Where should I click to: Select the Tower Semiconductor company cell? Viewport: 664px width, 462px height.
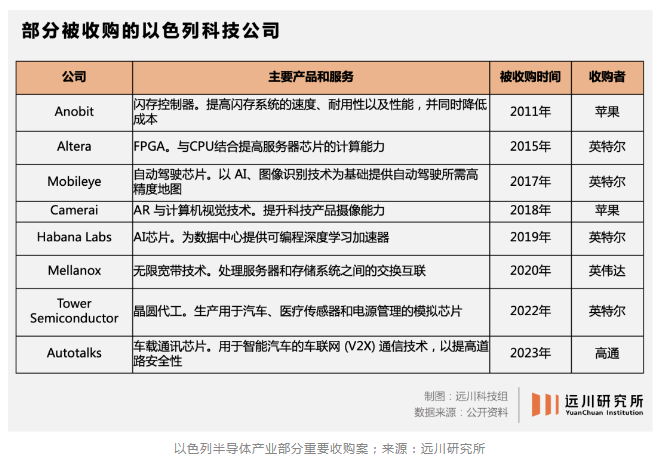(x=74, y=311)
